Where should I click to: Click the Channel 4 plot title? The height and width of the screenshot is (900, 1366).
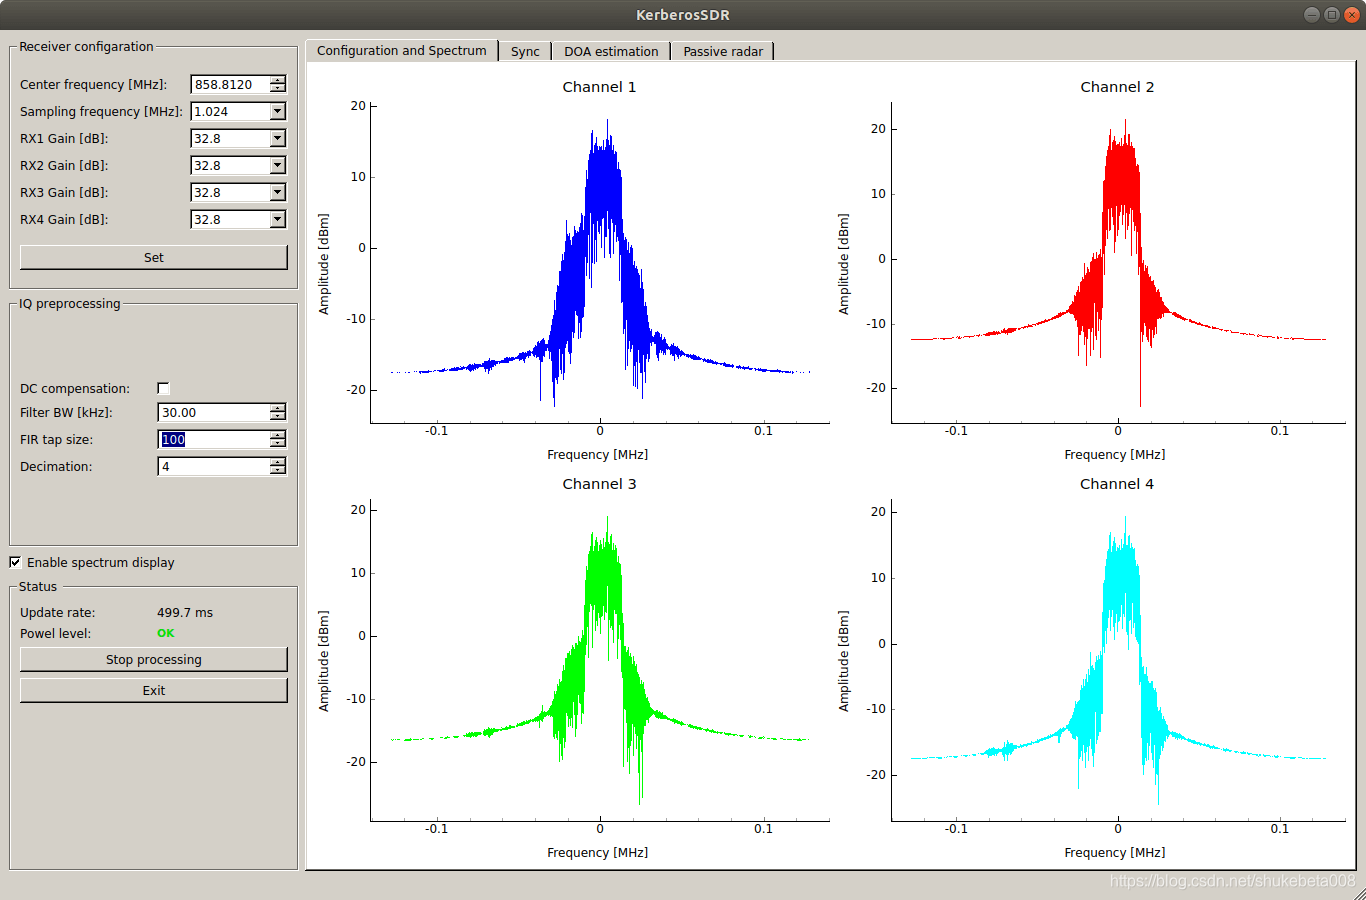1117,484
